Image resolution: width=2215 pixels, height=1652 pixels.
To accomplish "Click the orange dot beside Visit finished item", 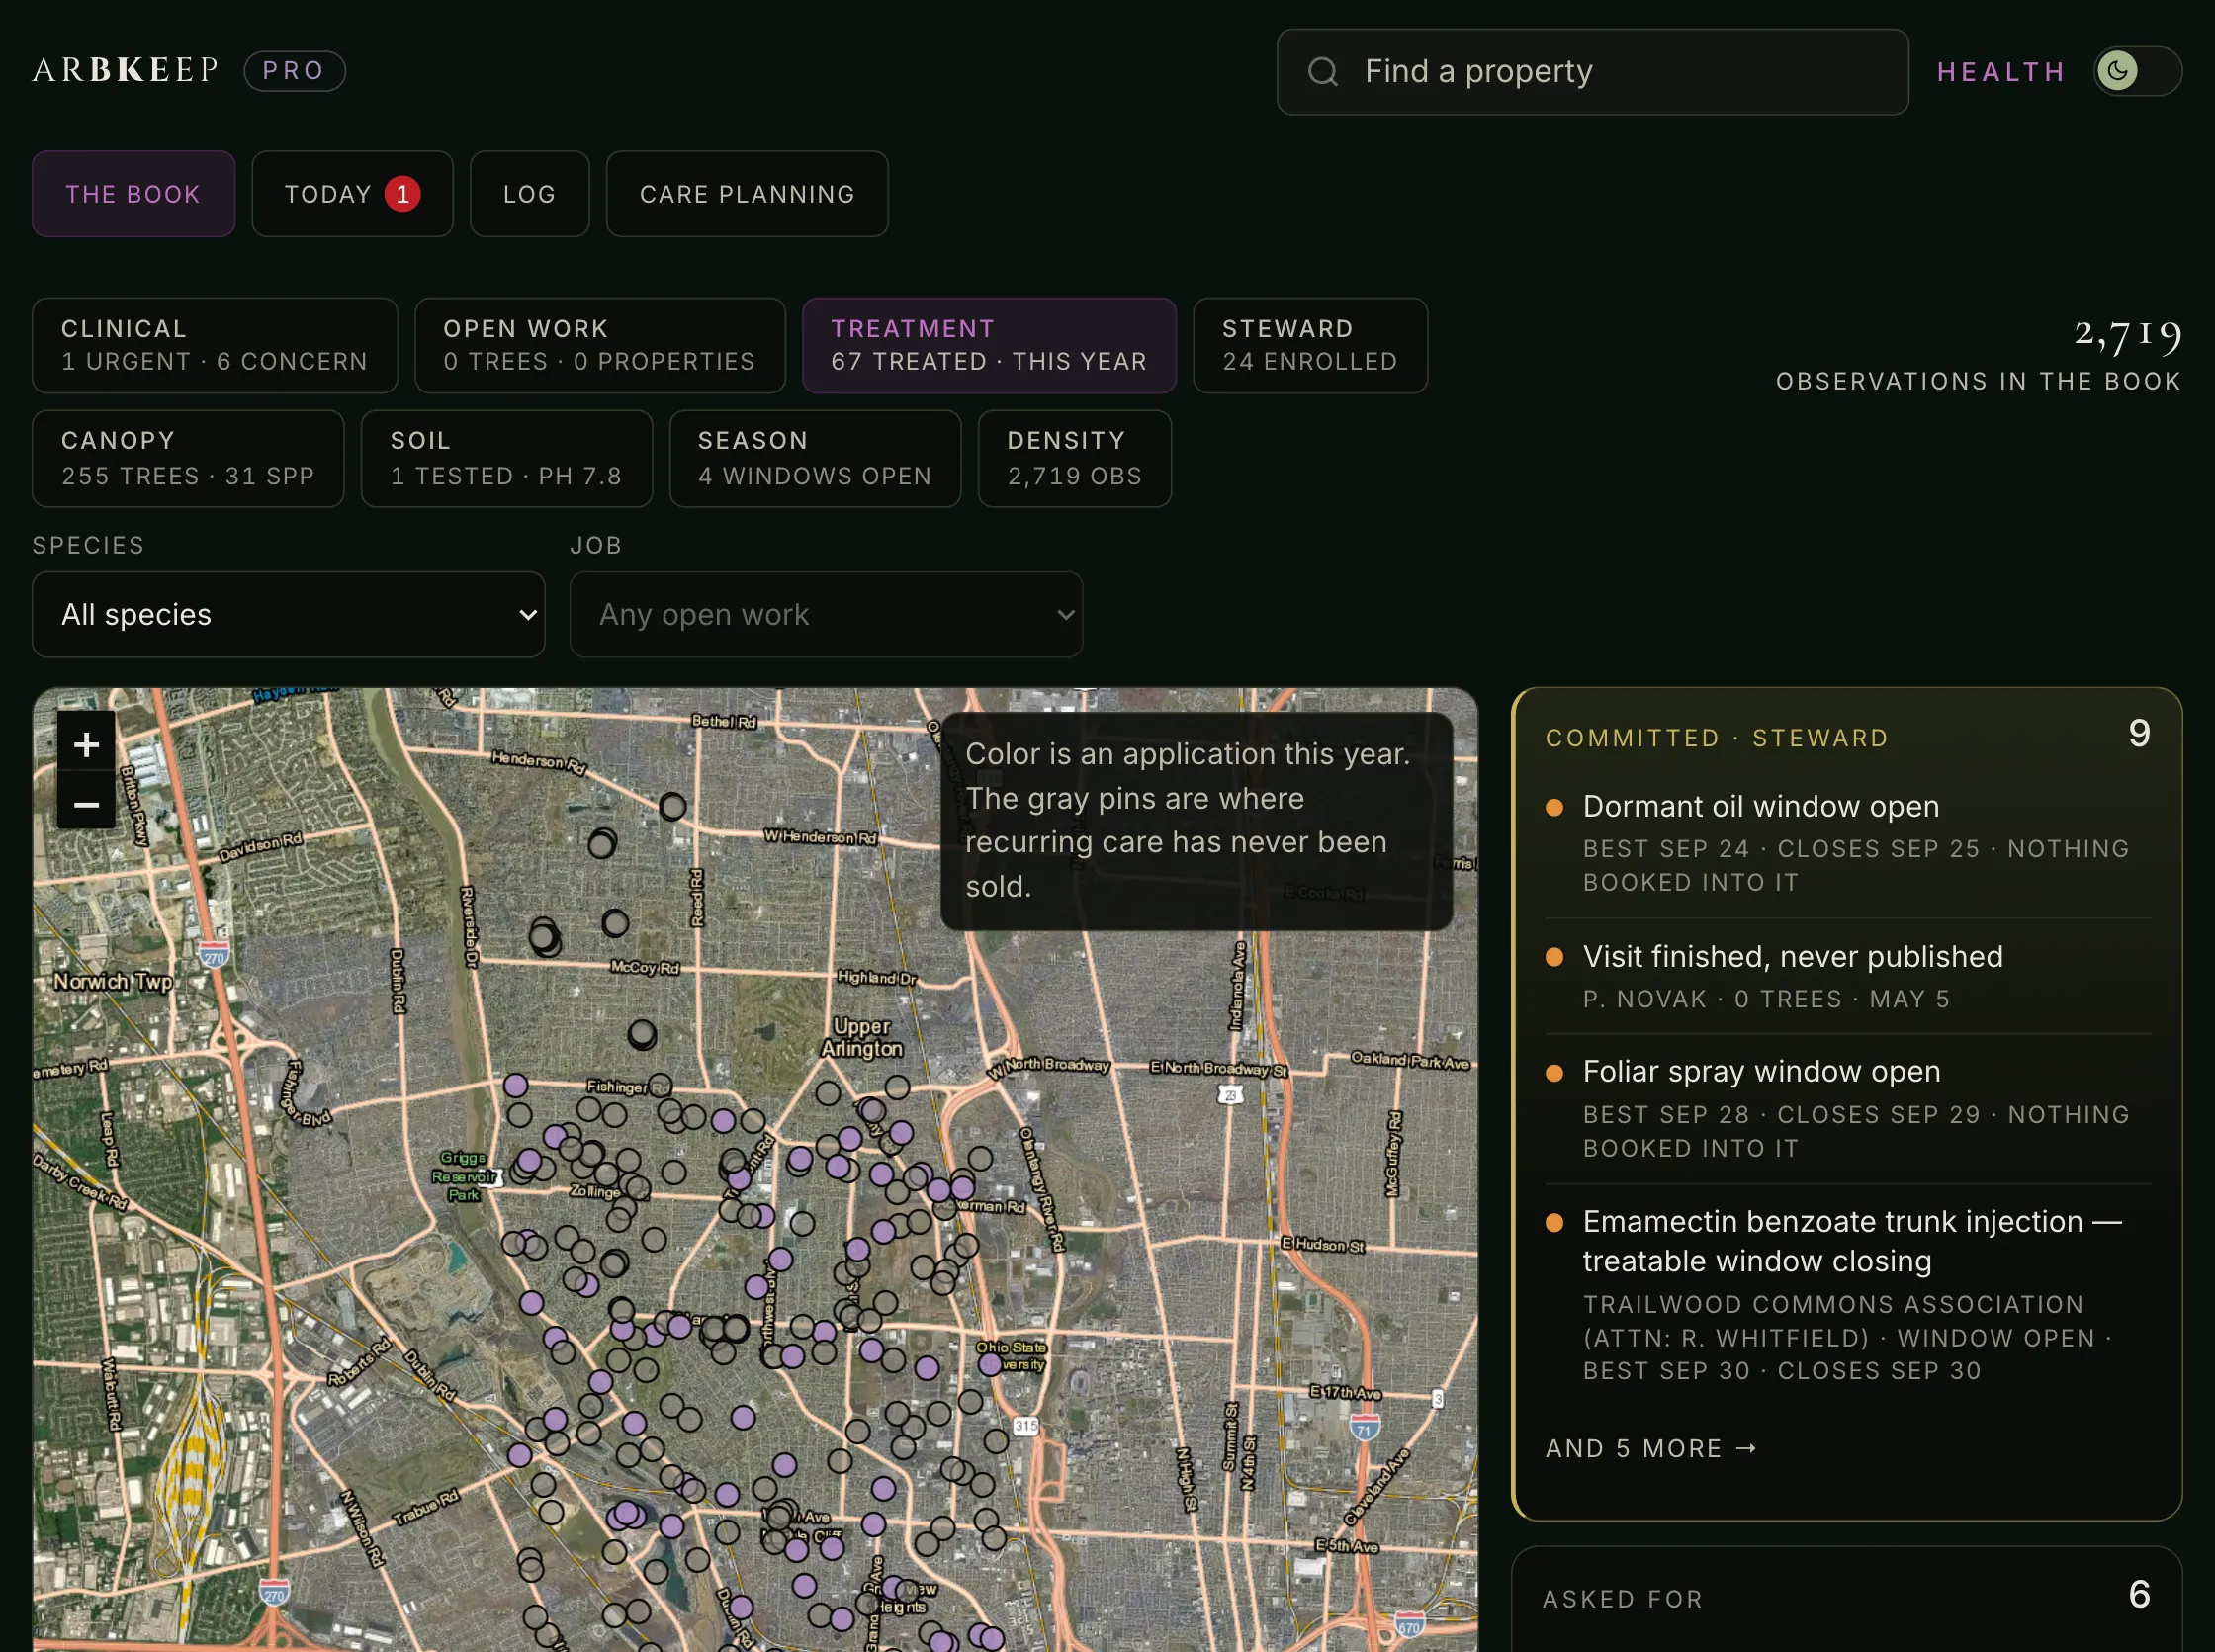I will click(1554, 957).
